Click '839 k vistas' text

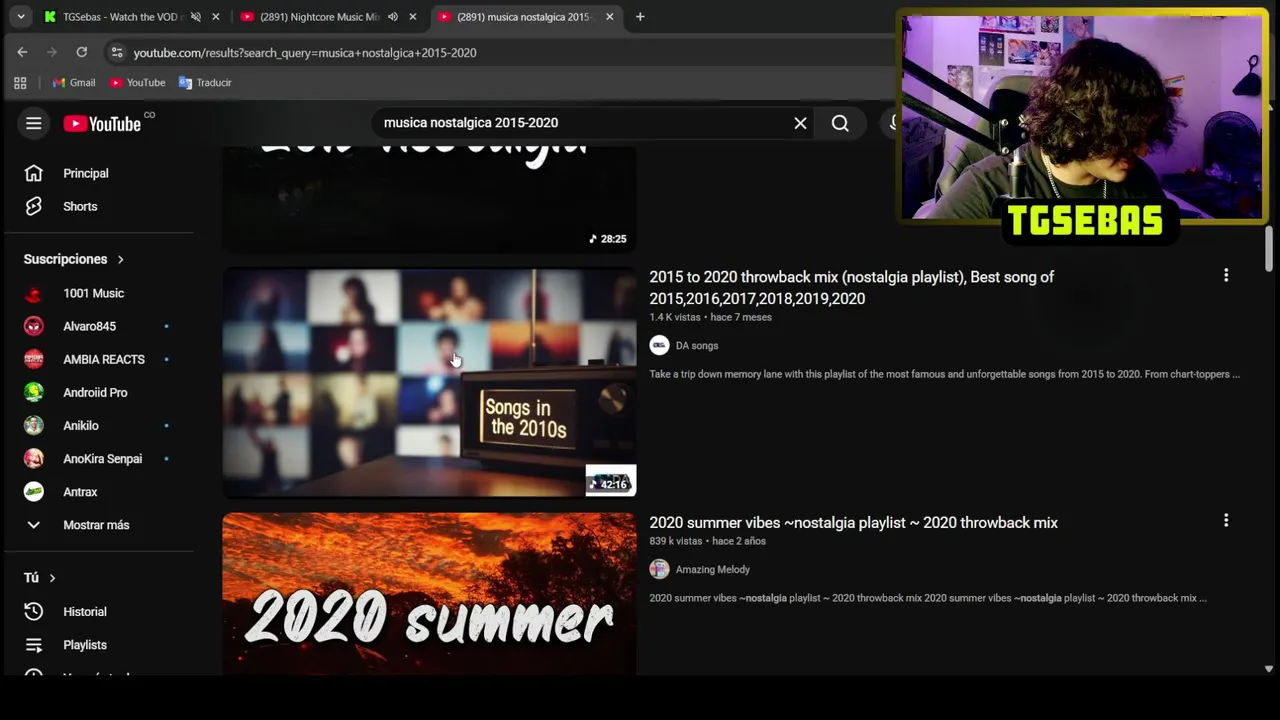tap(676, 541)
